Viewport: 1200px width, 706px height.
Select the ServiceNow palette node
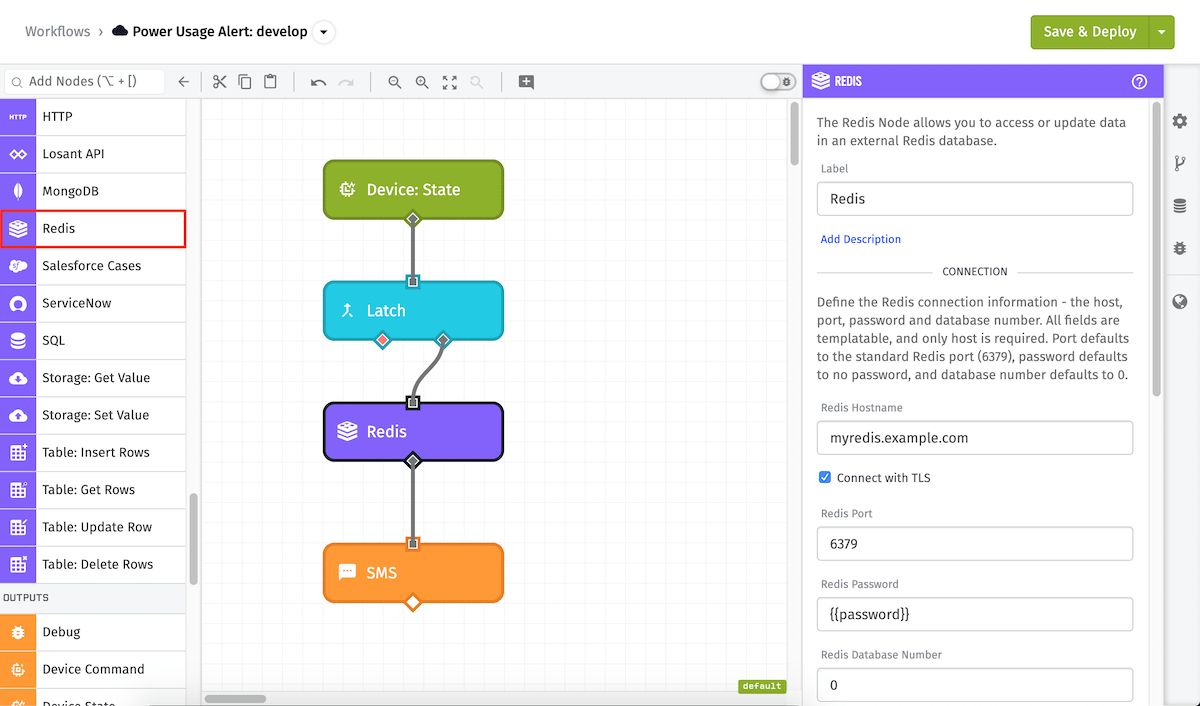click(x=93, y=303)
